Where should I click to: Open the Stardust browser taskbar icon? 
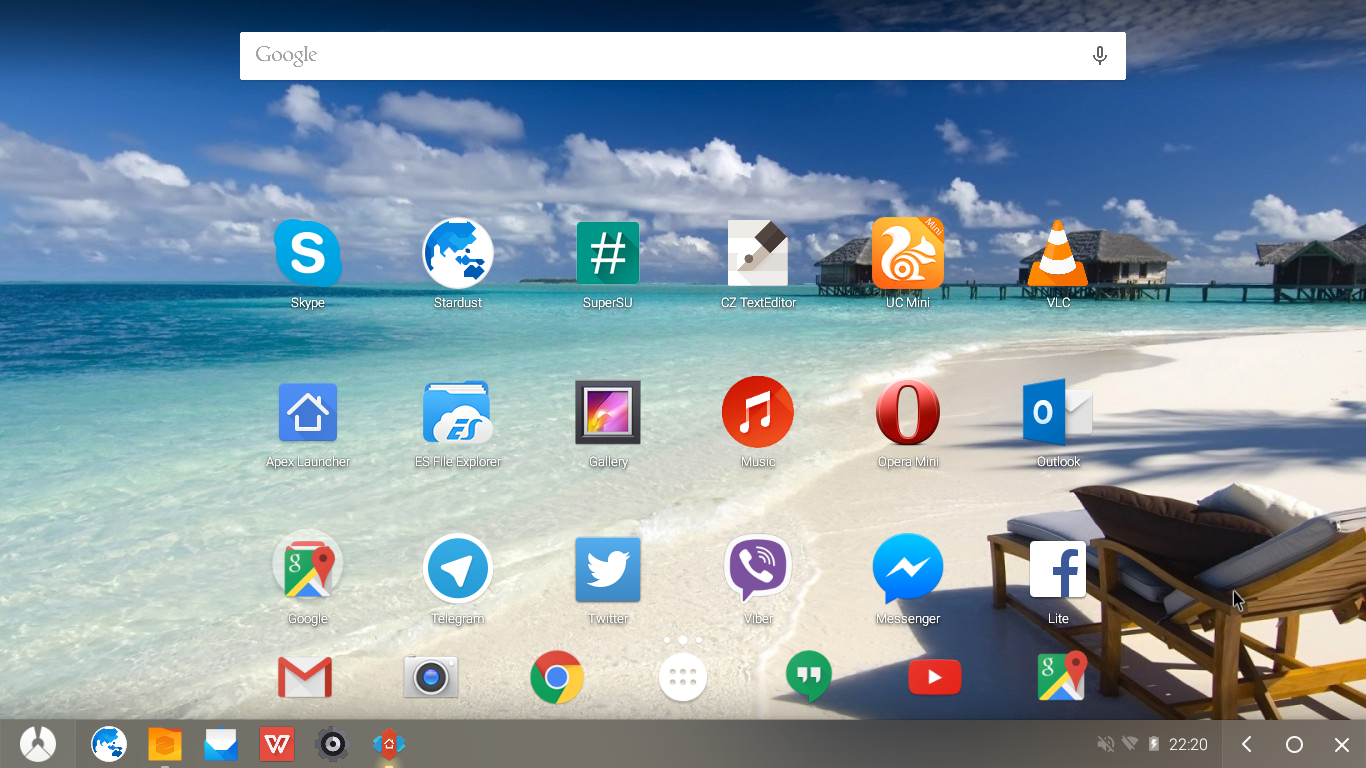point(109,744)
